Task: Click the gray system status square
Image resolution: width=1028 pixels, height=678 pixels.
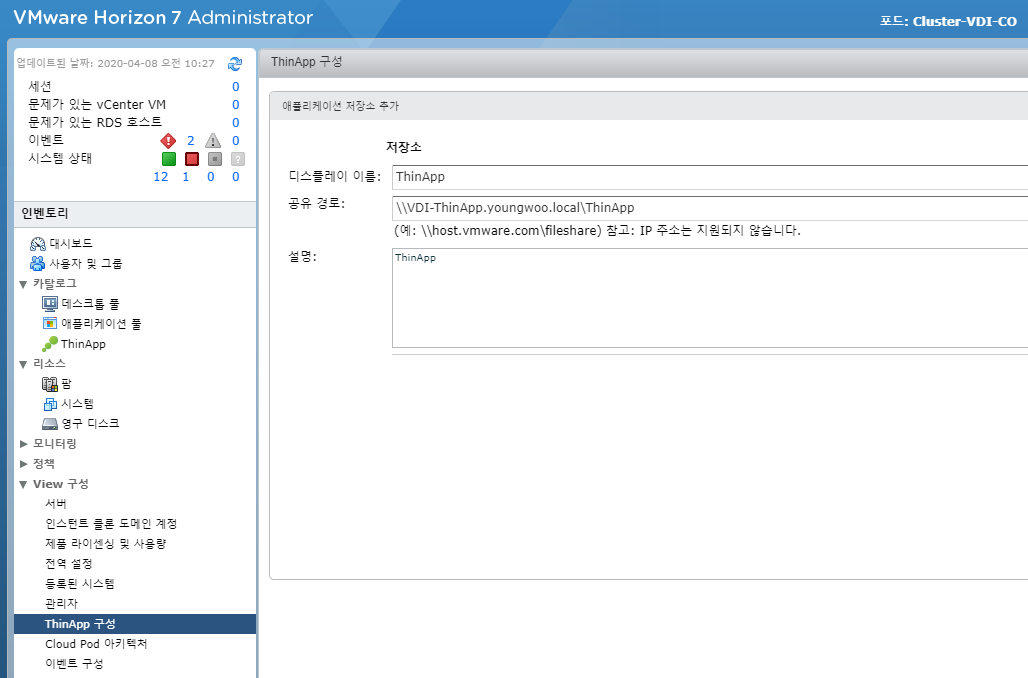Action: point(214,159)
